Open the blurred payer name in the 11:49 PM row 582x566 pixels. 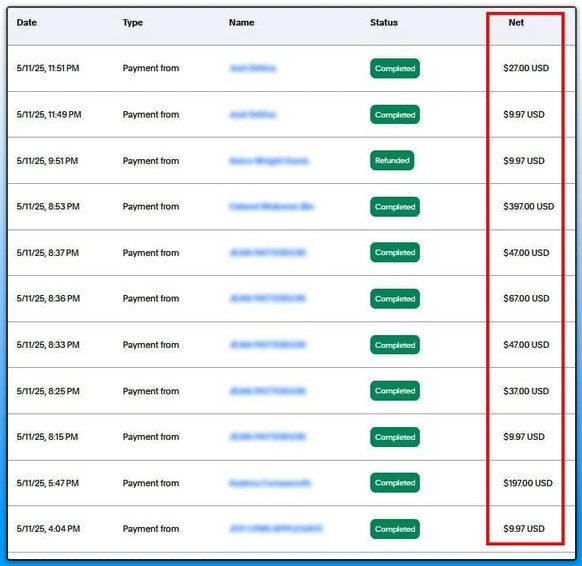point(253,115)
